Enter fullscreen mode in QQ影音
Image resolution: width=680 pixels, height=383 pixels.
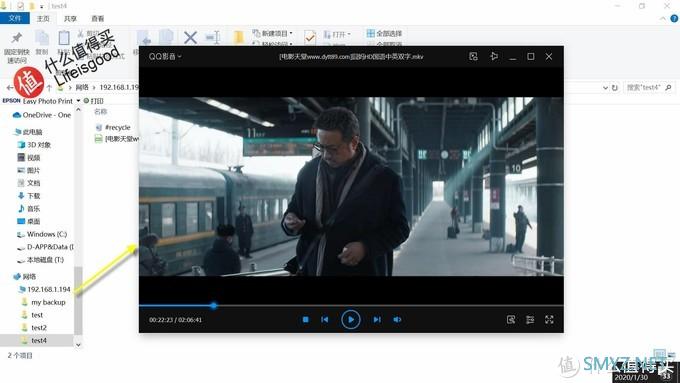tap(549, 320)
